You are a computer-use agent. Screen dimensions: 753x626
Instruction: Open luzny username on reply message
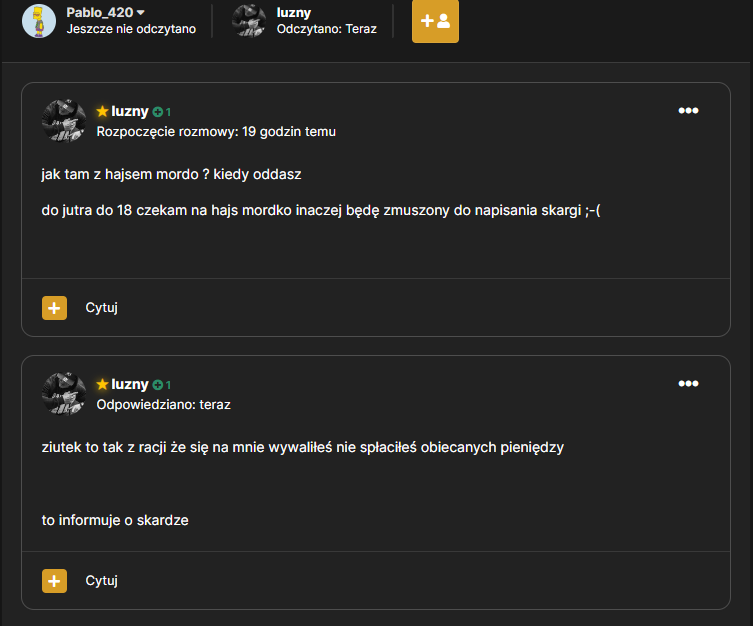(130, 385)
